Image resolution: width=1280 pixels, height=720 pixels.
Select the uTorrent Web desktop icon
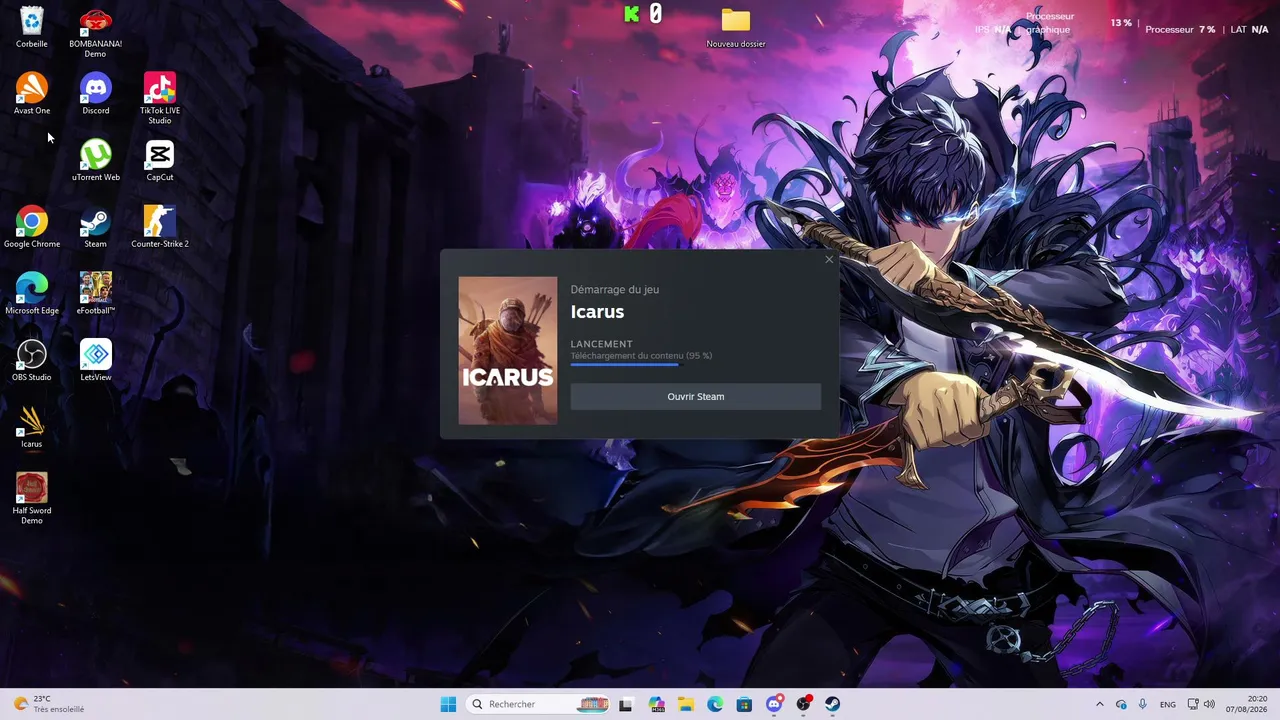[x=96, y=161]
